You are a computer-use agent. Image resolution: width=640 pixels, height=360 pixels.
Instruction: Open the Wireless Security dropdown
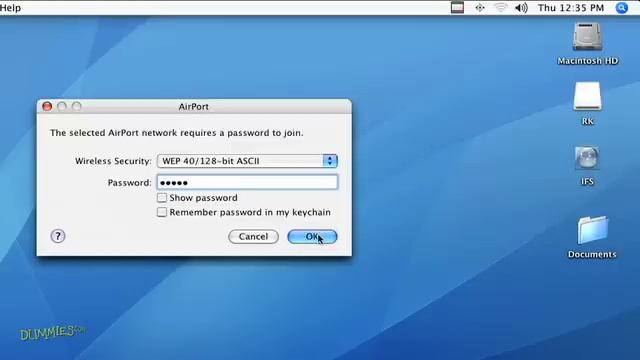tap(247, 161)
